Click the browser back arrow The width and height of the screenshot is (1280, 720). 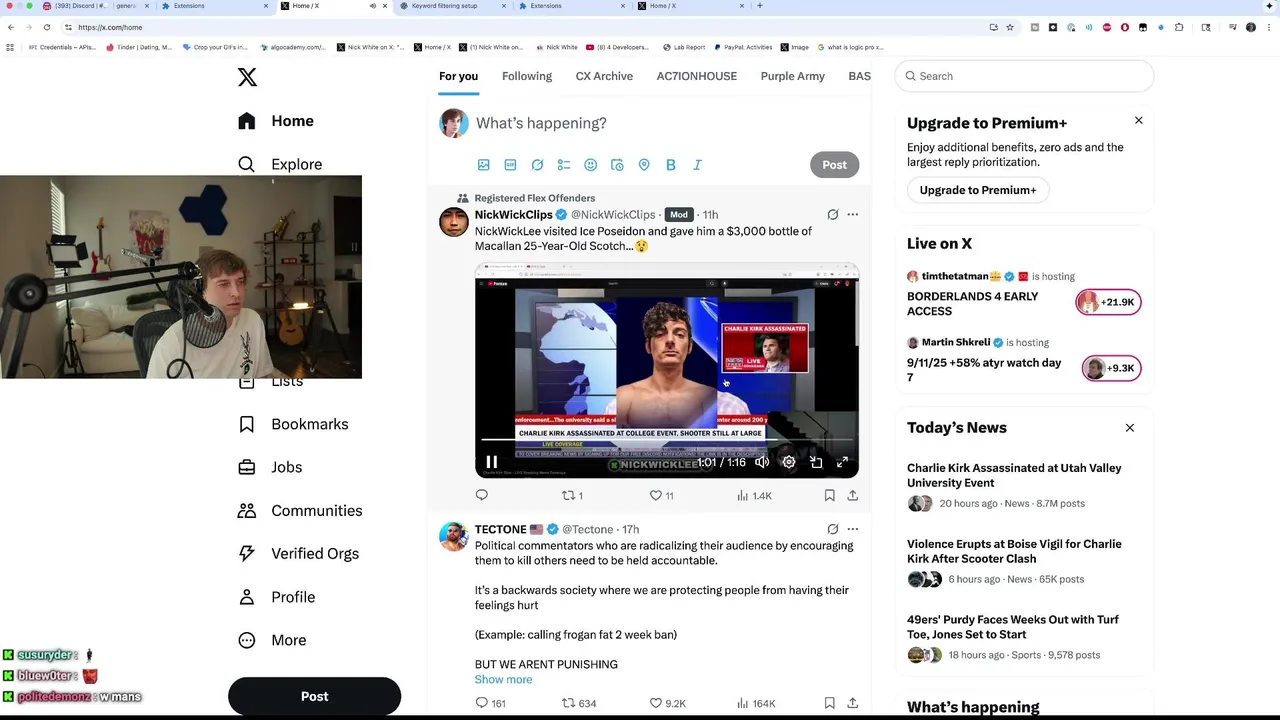[x=11, y=27]
